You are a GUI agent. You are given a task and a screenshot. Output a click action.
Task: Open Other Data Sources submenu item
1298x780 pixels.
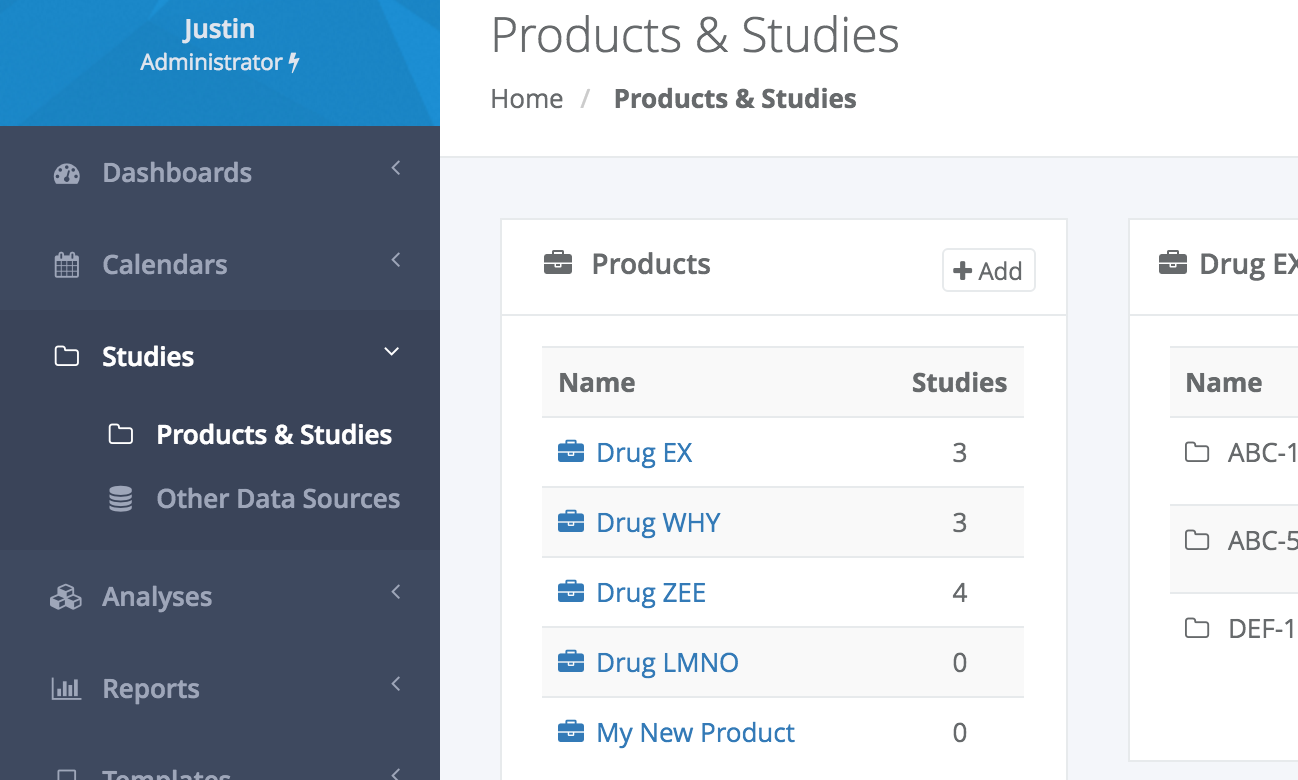(x=278, y=499)
